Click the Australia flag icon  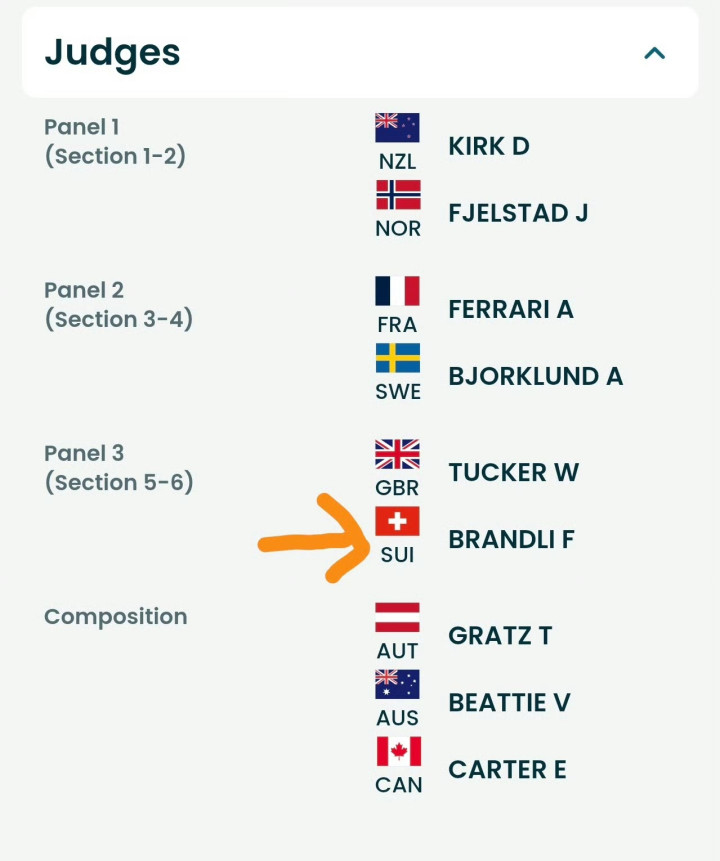(x=397, y=684)
